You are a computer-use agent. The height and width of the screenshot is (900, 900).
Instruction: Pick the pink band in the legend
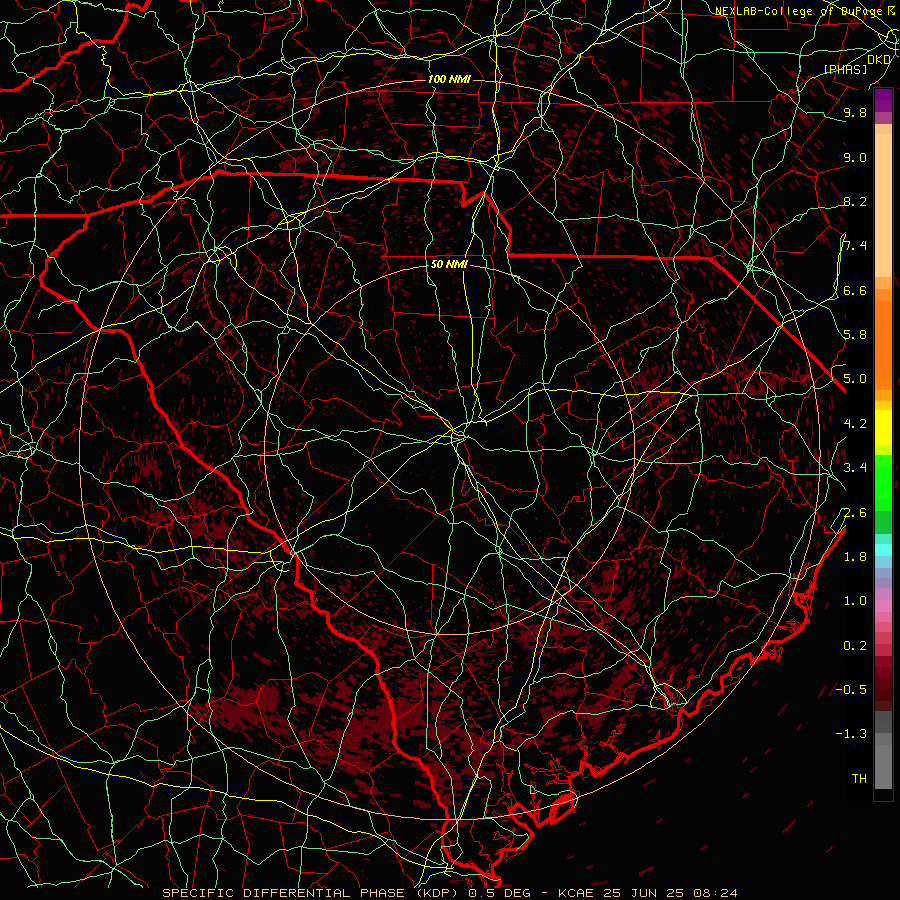coord(883,606)
